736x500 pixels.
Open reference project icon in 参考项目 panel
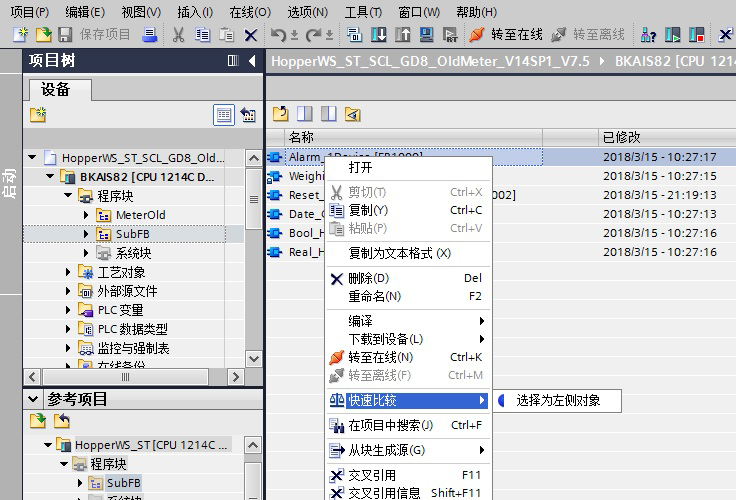click(38, 420)
